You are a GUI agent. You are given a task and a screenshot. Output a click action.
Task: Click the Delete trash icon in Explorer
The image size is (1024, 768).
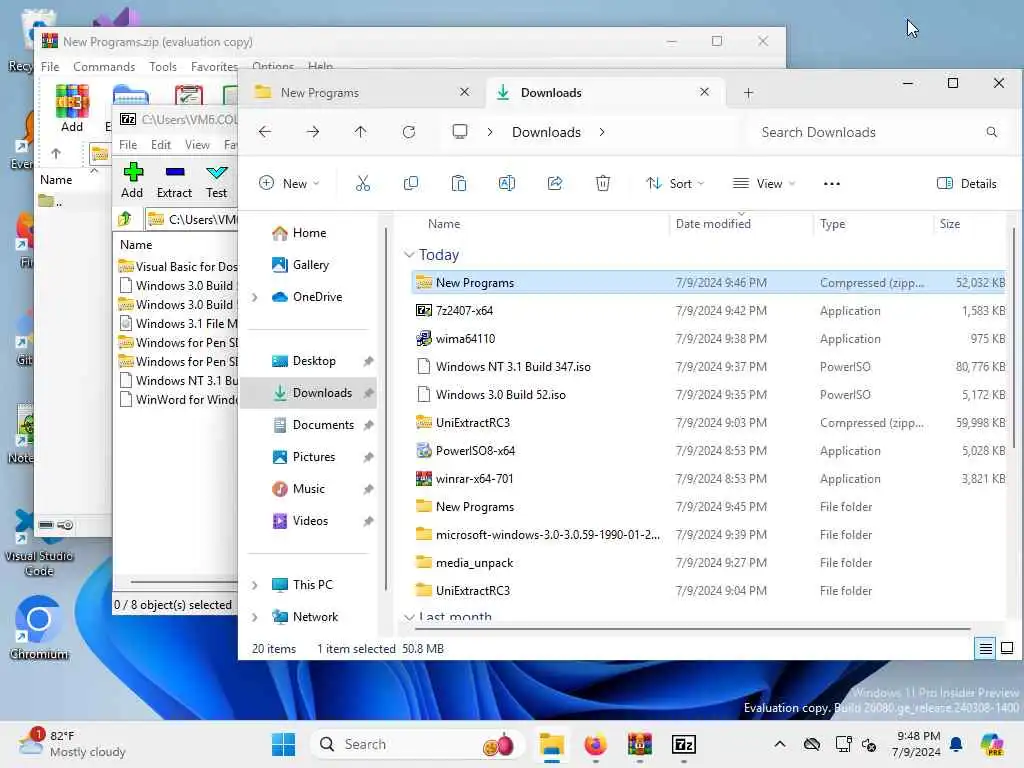603,184
